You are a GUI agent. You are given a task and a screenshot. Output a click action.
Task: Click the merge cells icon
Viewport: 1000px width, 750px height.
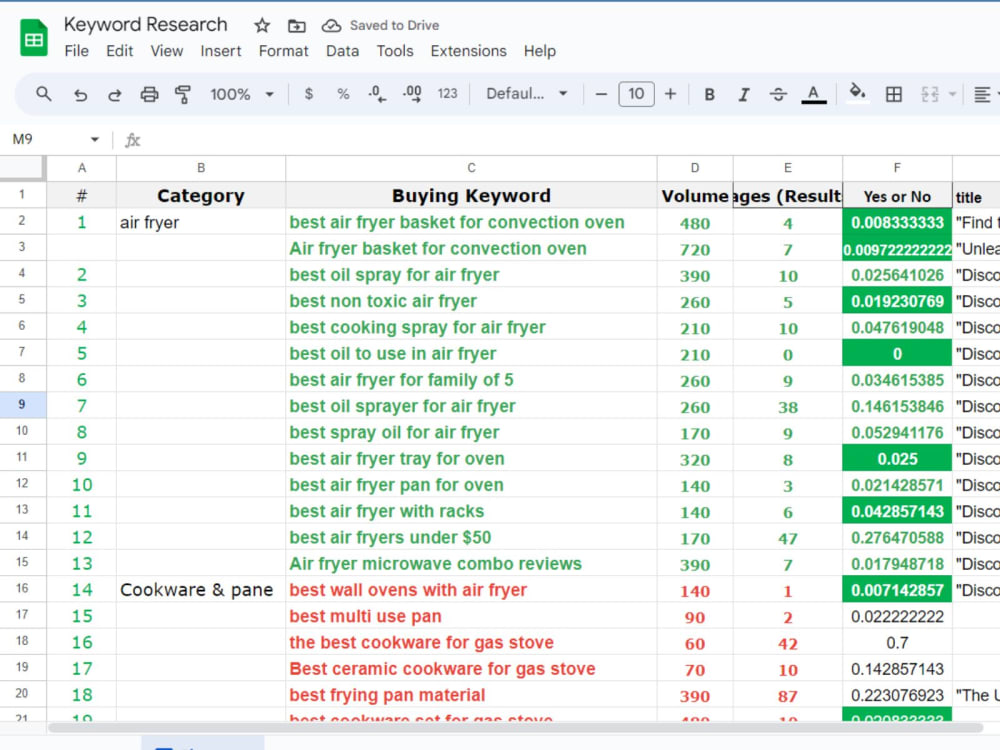click(930, 94)
